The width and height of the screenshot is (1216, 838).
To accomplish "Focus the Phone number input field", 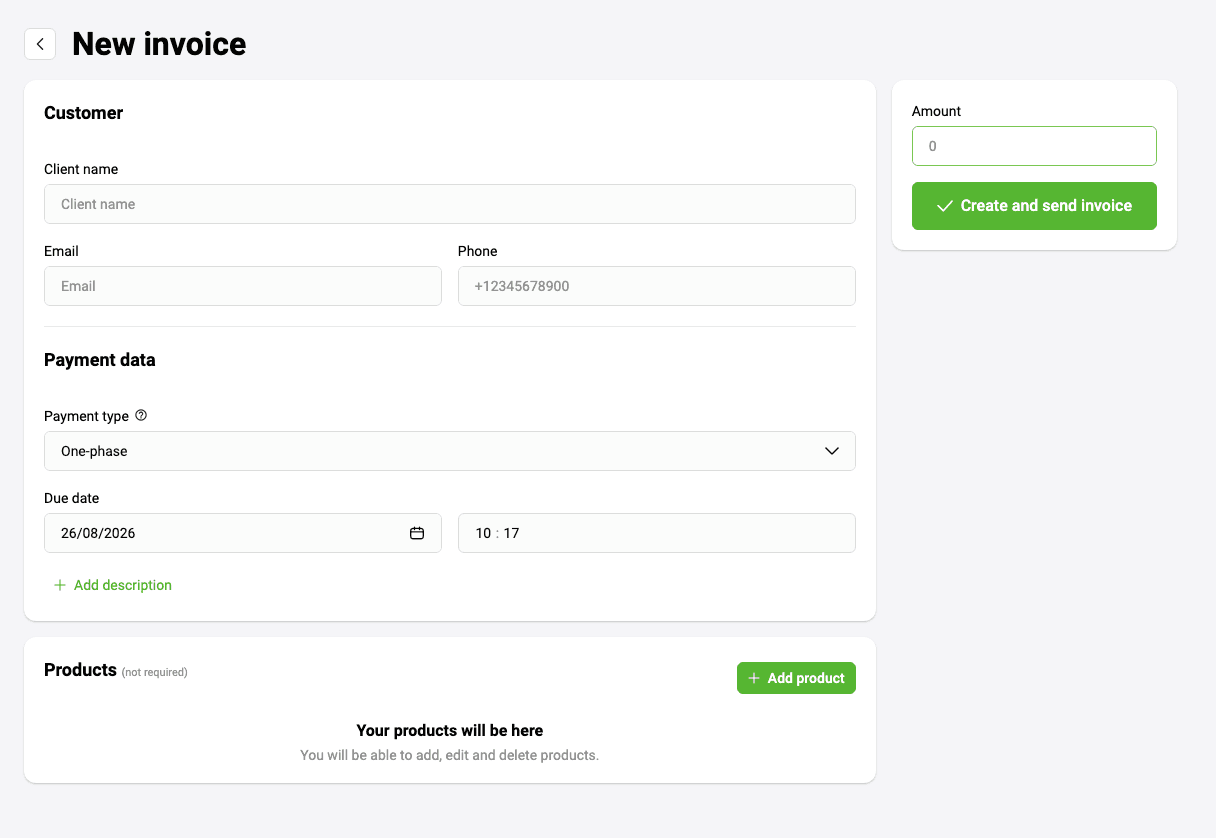I will pos(657,286).
